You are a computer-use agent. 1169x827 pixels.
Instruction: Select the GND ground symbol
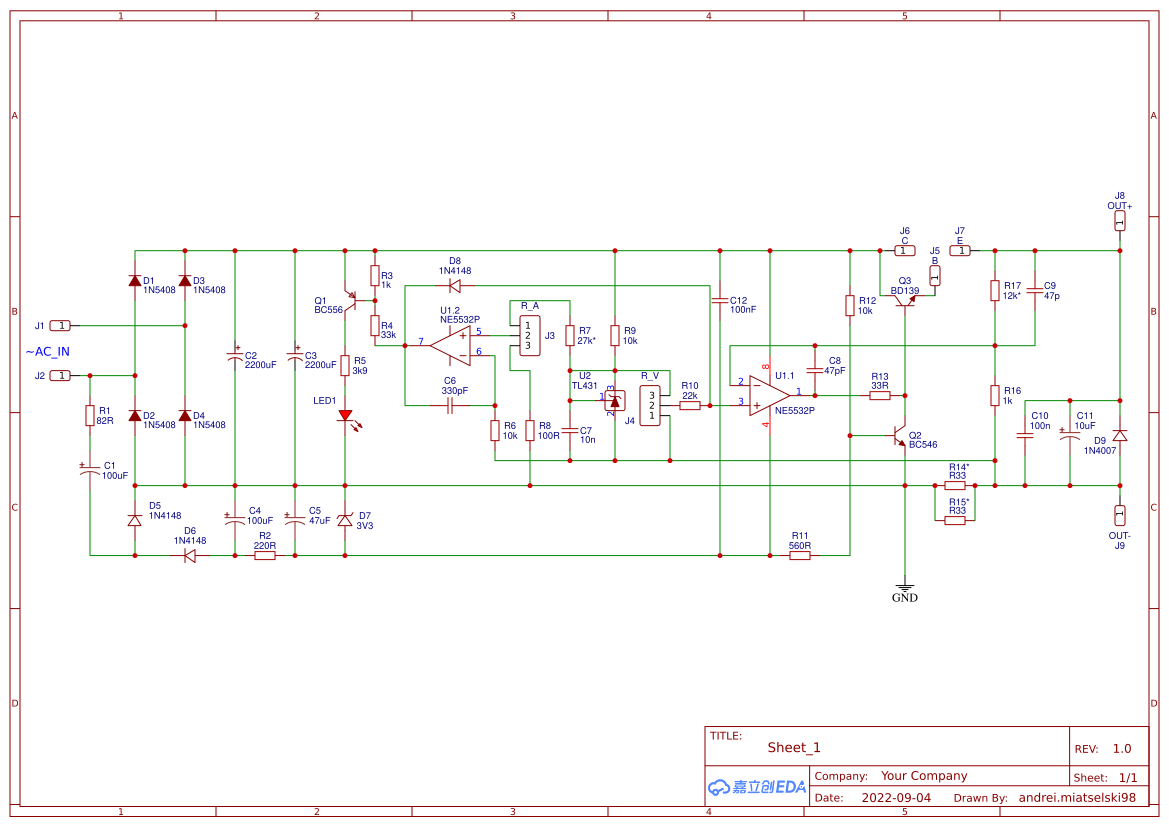[904, 585]
